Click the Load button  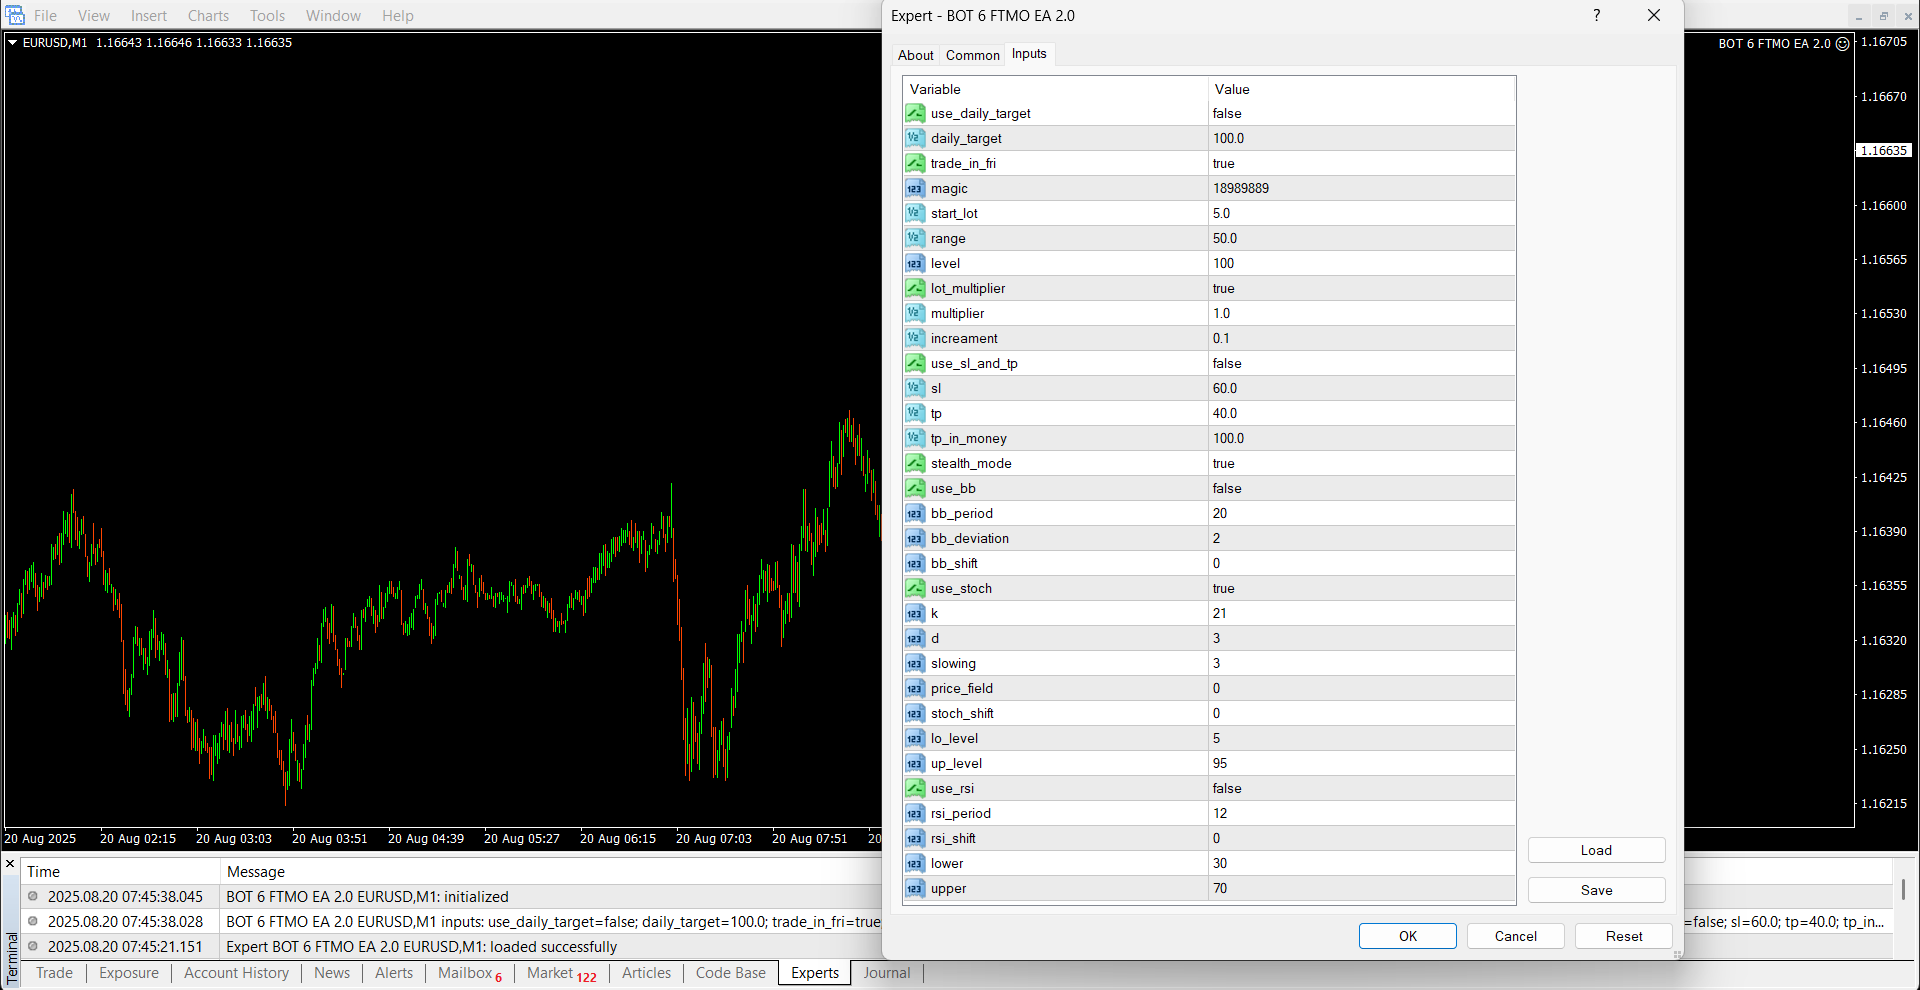point(1596,850)
